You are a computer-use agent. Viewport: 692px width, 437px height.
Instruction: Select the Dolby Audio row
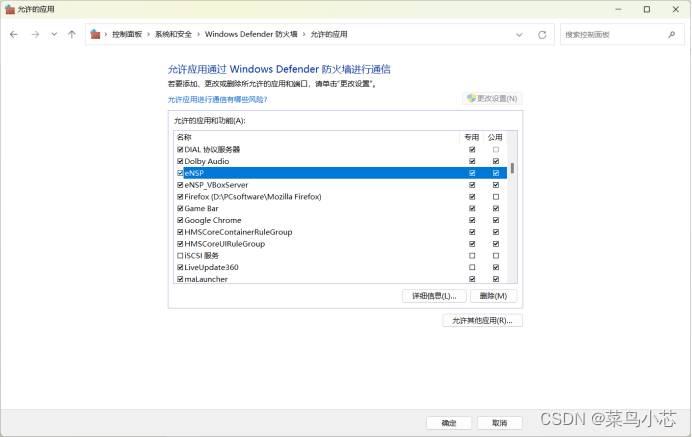(341, 161)
